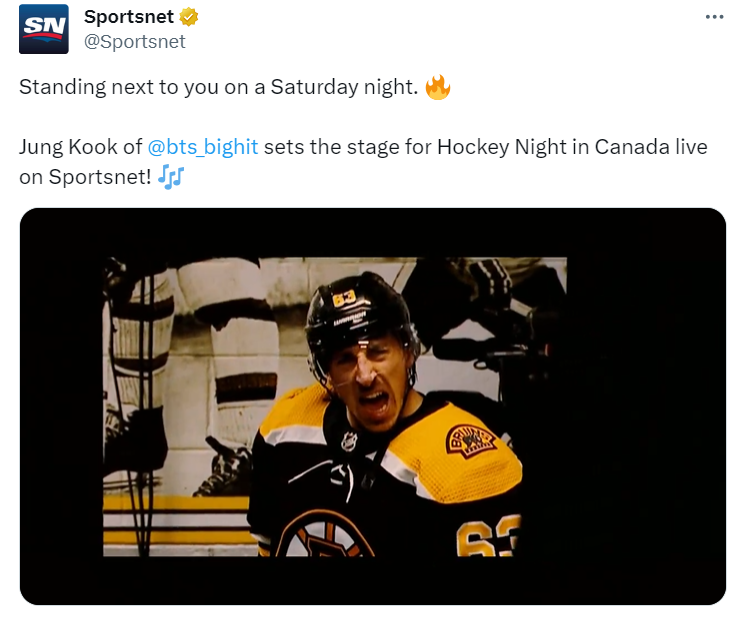This screenshot has width=746, height=623.
Task: Click the Sportsnet display name
Action: point(128,17)
